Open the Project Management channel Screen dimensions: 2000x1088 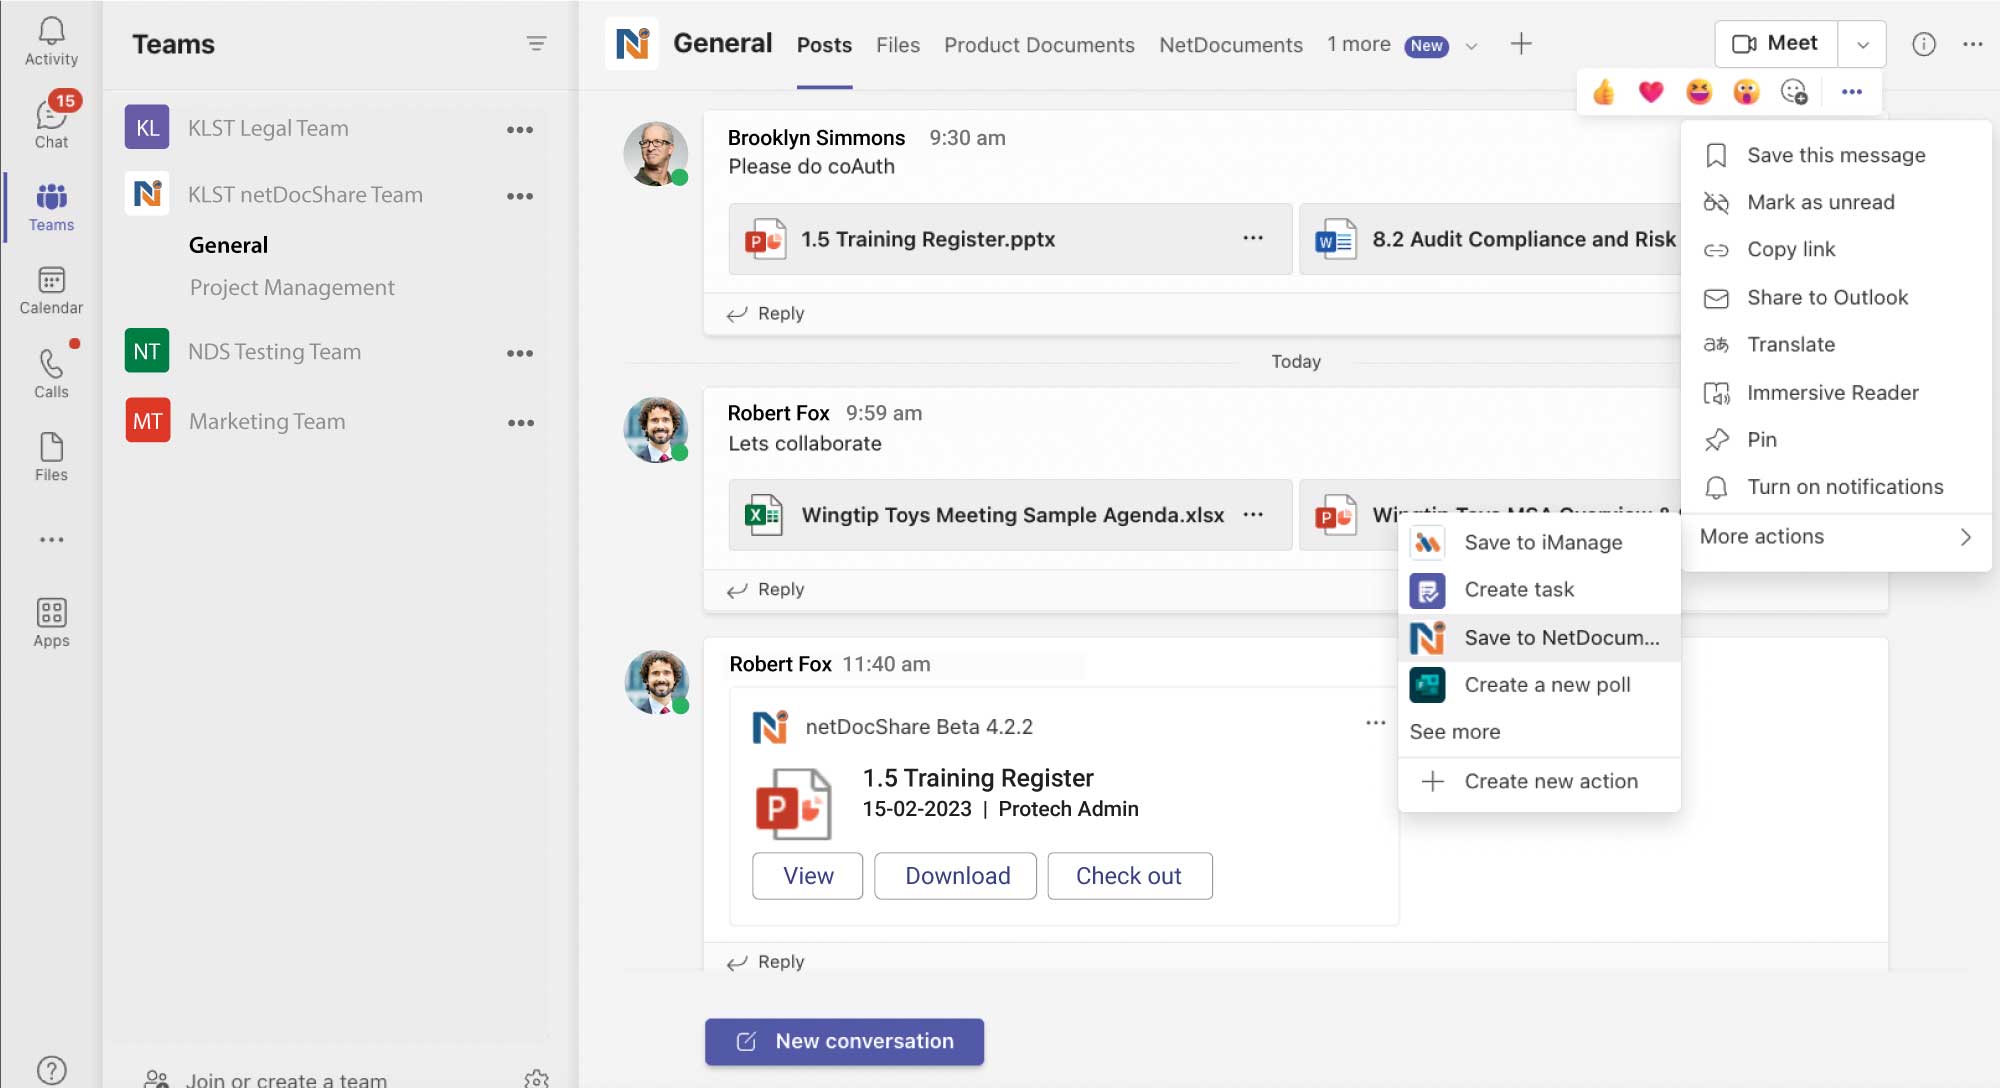[x=292, y=288]
